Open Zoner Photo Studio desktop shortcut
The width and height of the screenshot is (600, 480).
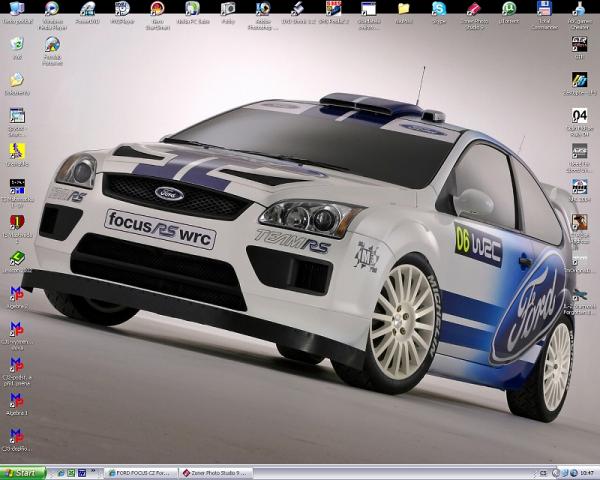(474, 10)
